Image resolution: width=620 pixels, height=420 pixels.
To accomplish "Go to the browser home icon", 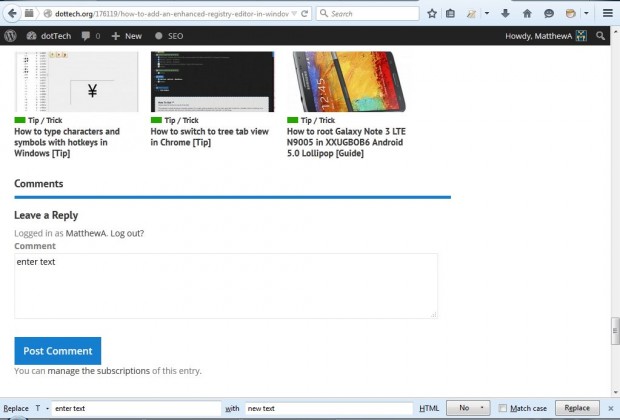I will coord(527,14).
